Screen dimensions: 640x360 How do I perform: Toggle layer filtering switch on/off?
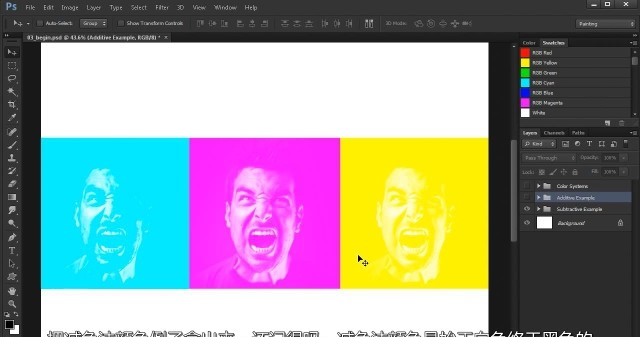626,144
